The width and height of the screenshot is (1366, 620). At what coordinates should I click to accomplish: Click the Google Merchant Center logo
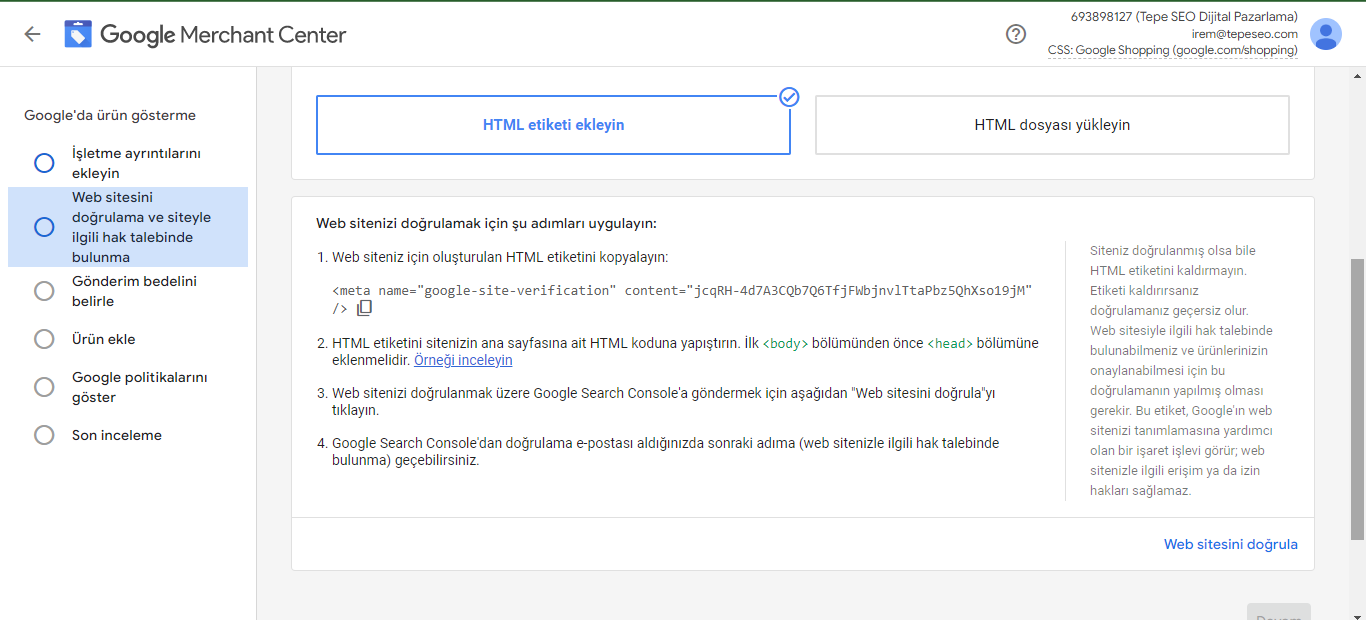point(78,34)
